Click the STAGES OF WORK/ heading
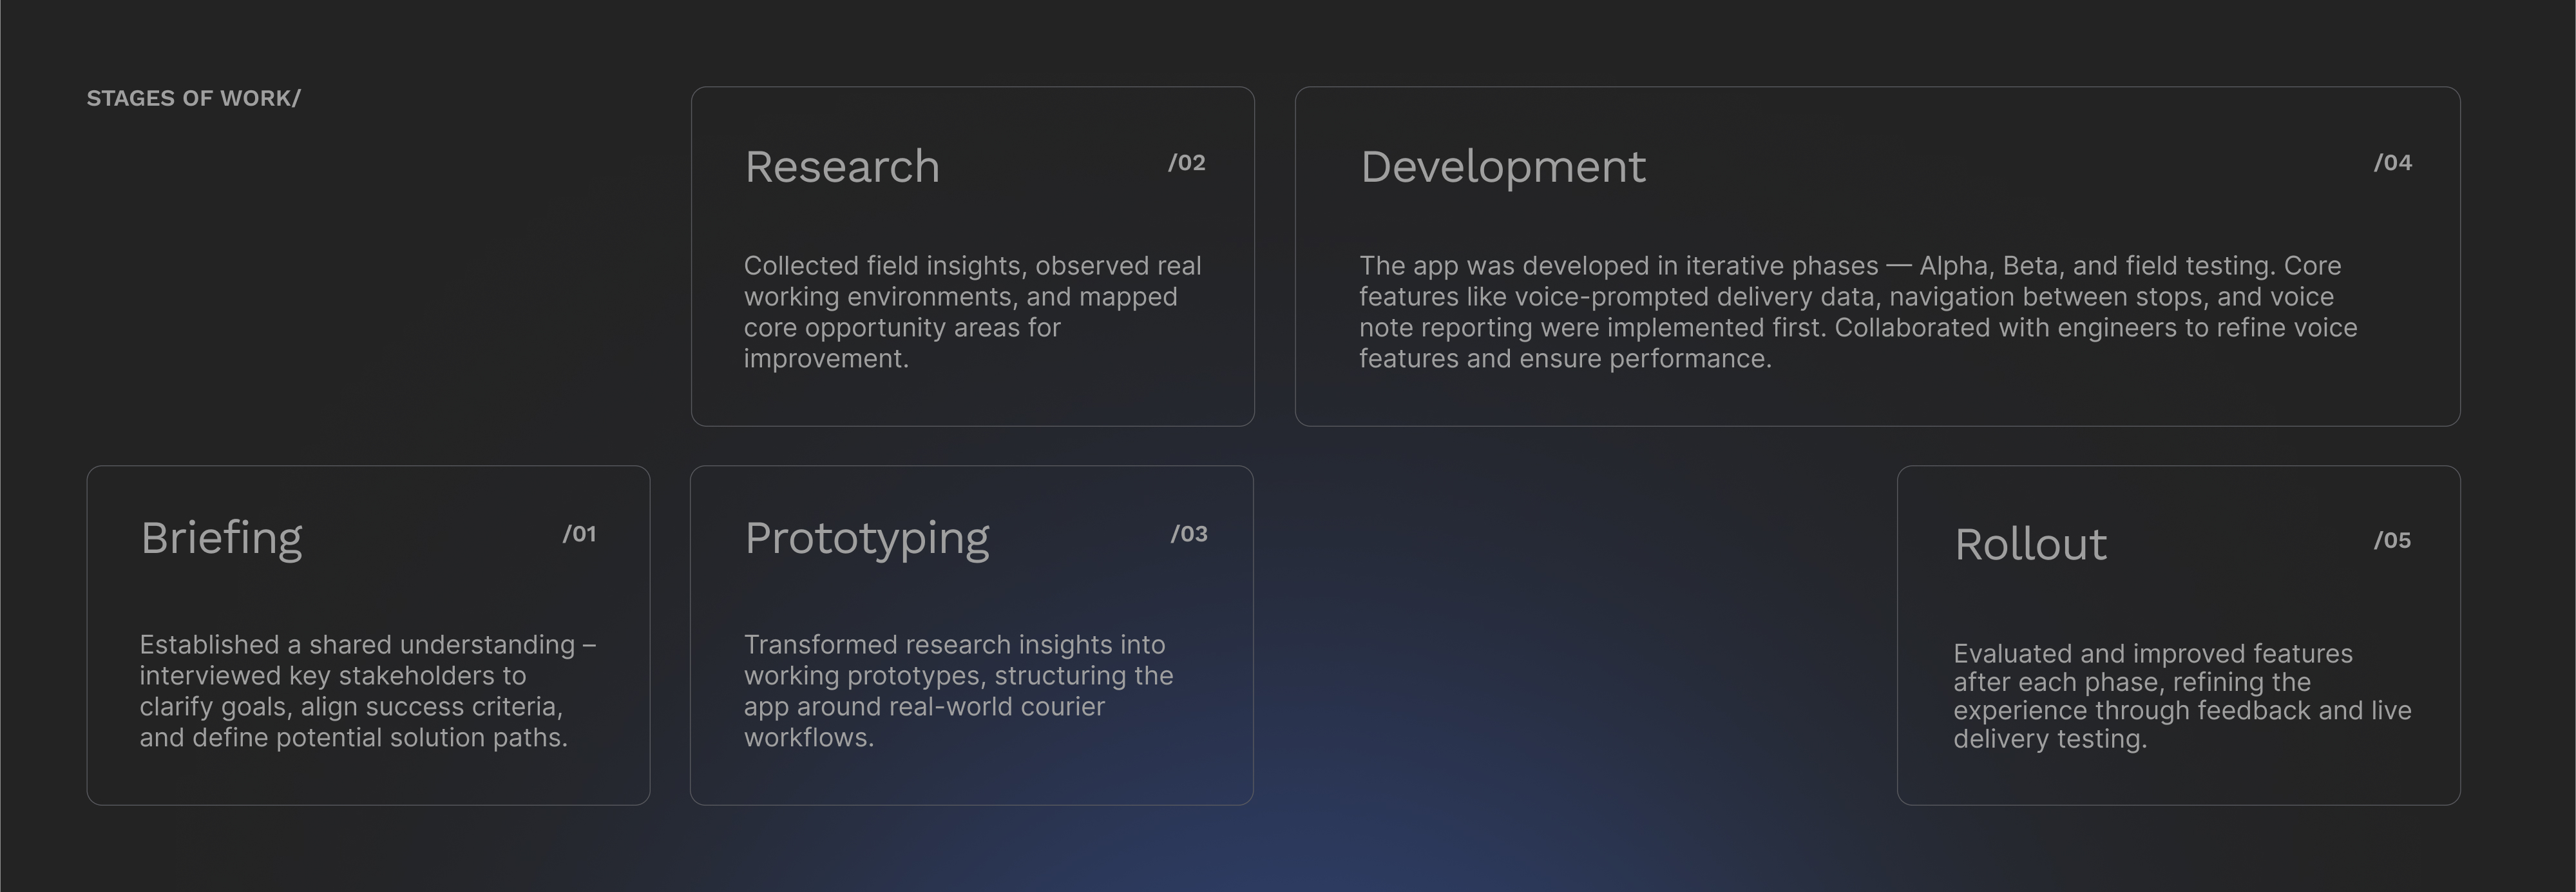Screen dimensions: 2576x892 coord(193,98)
